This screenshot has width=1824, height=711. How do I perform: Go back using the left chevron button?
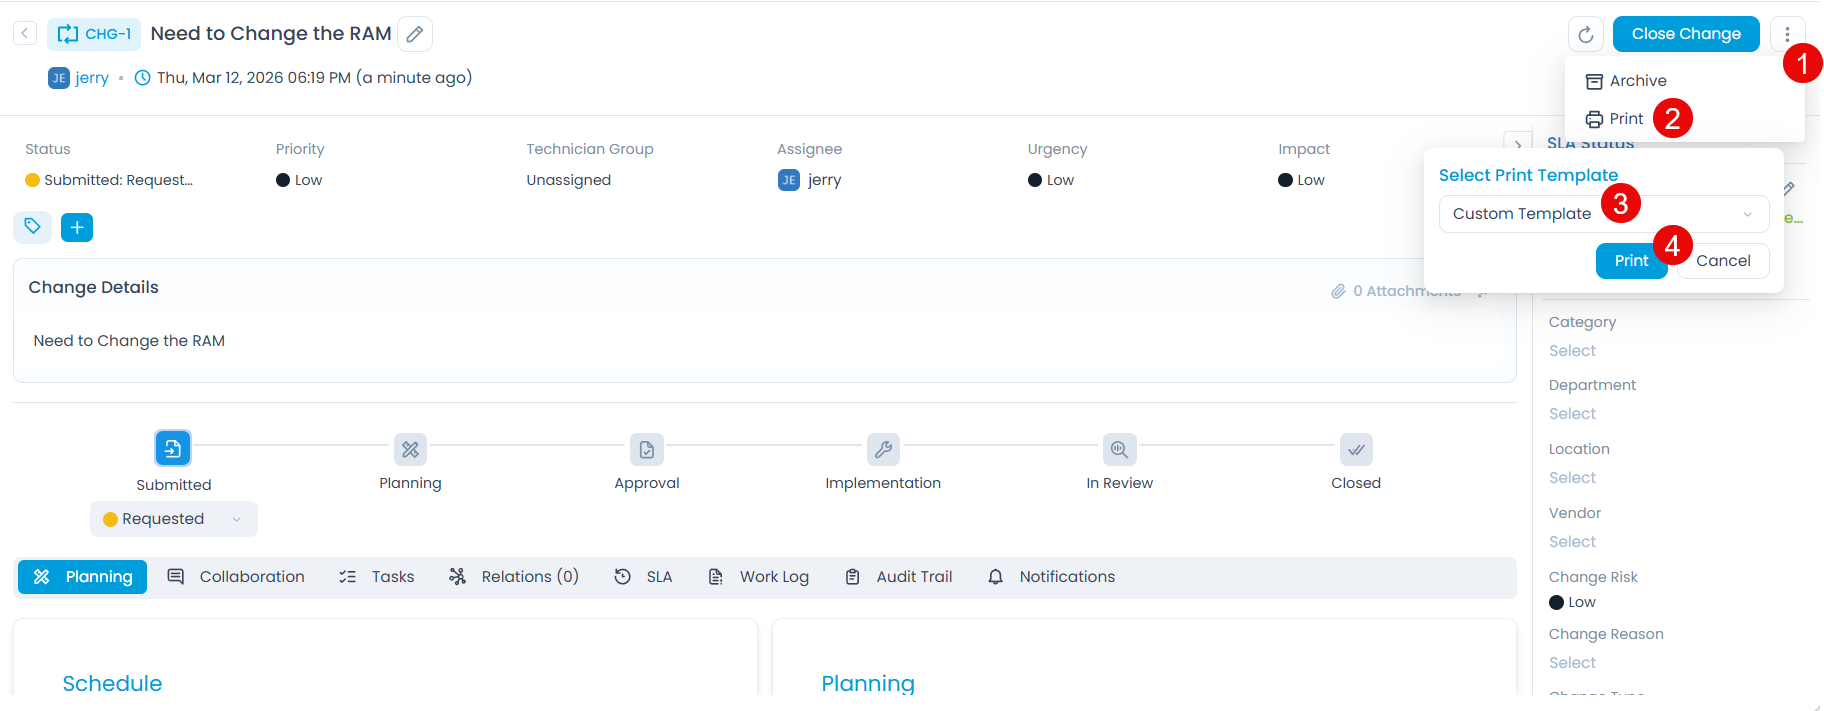click(25, 34)
